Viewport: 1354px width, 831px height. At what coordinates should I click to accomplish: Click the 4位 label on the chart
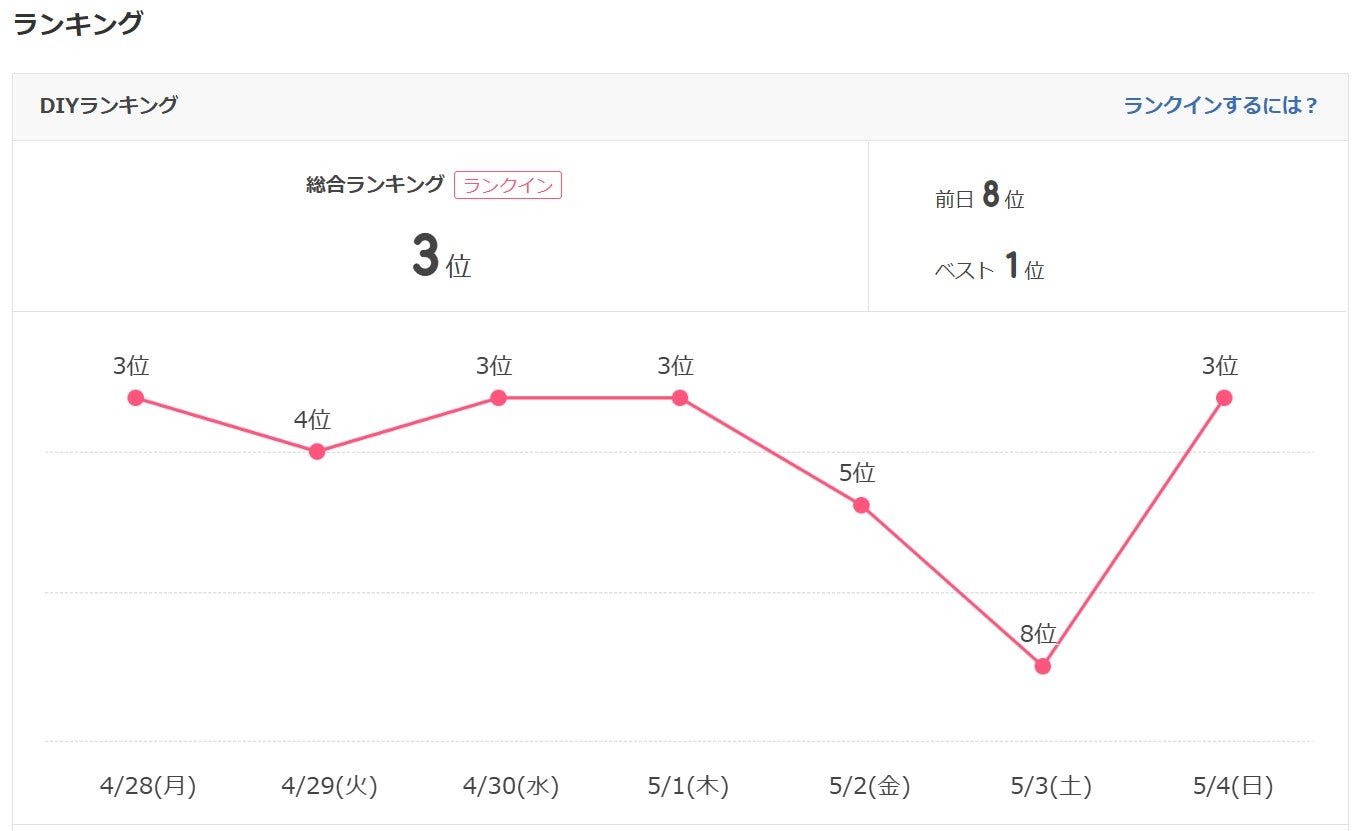(x=312, y=420)
